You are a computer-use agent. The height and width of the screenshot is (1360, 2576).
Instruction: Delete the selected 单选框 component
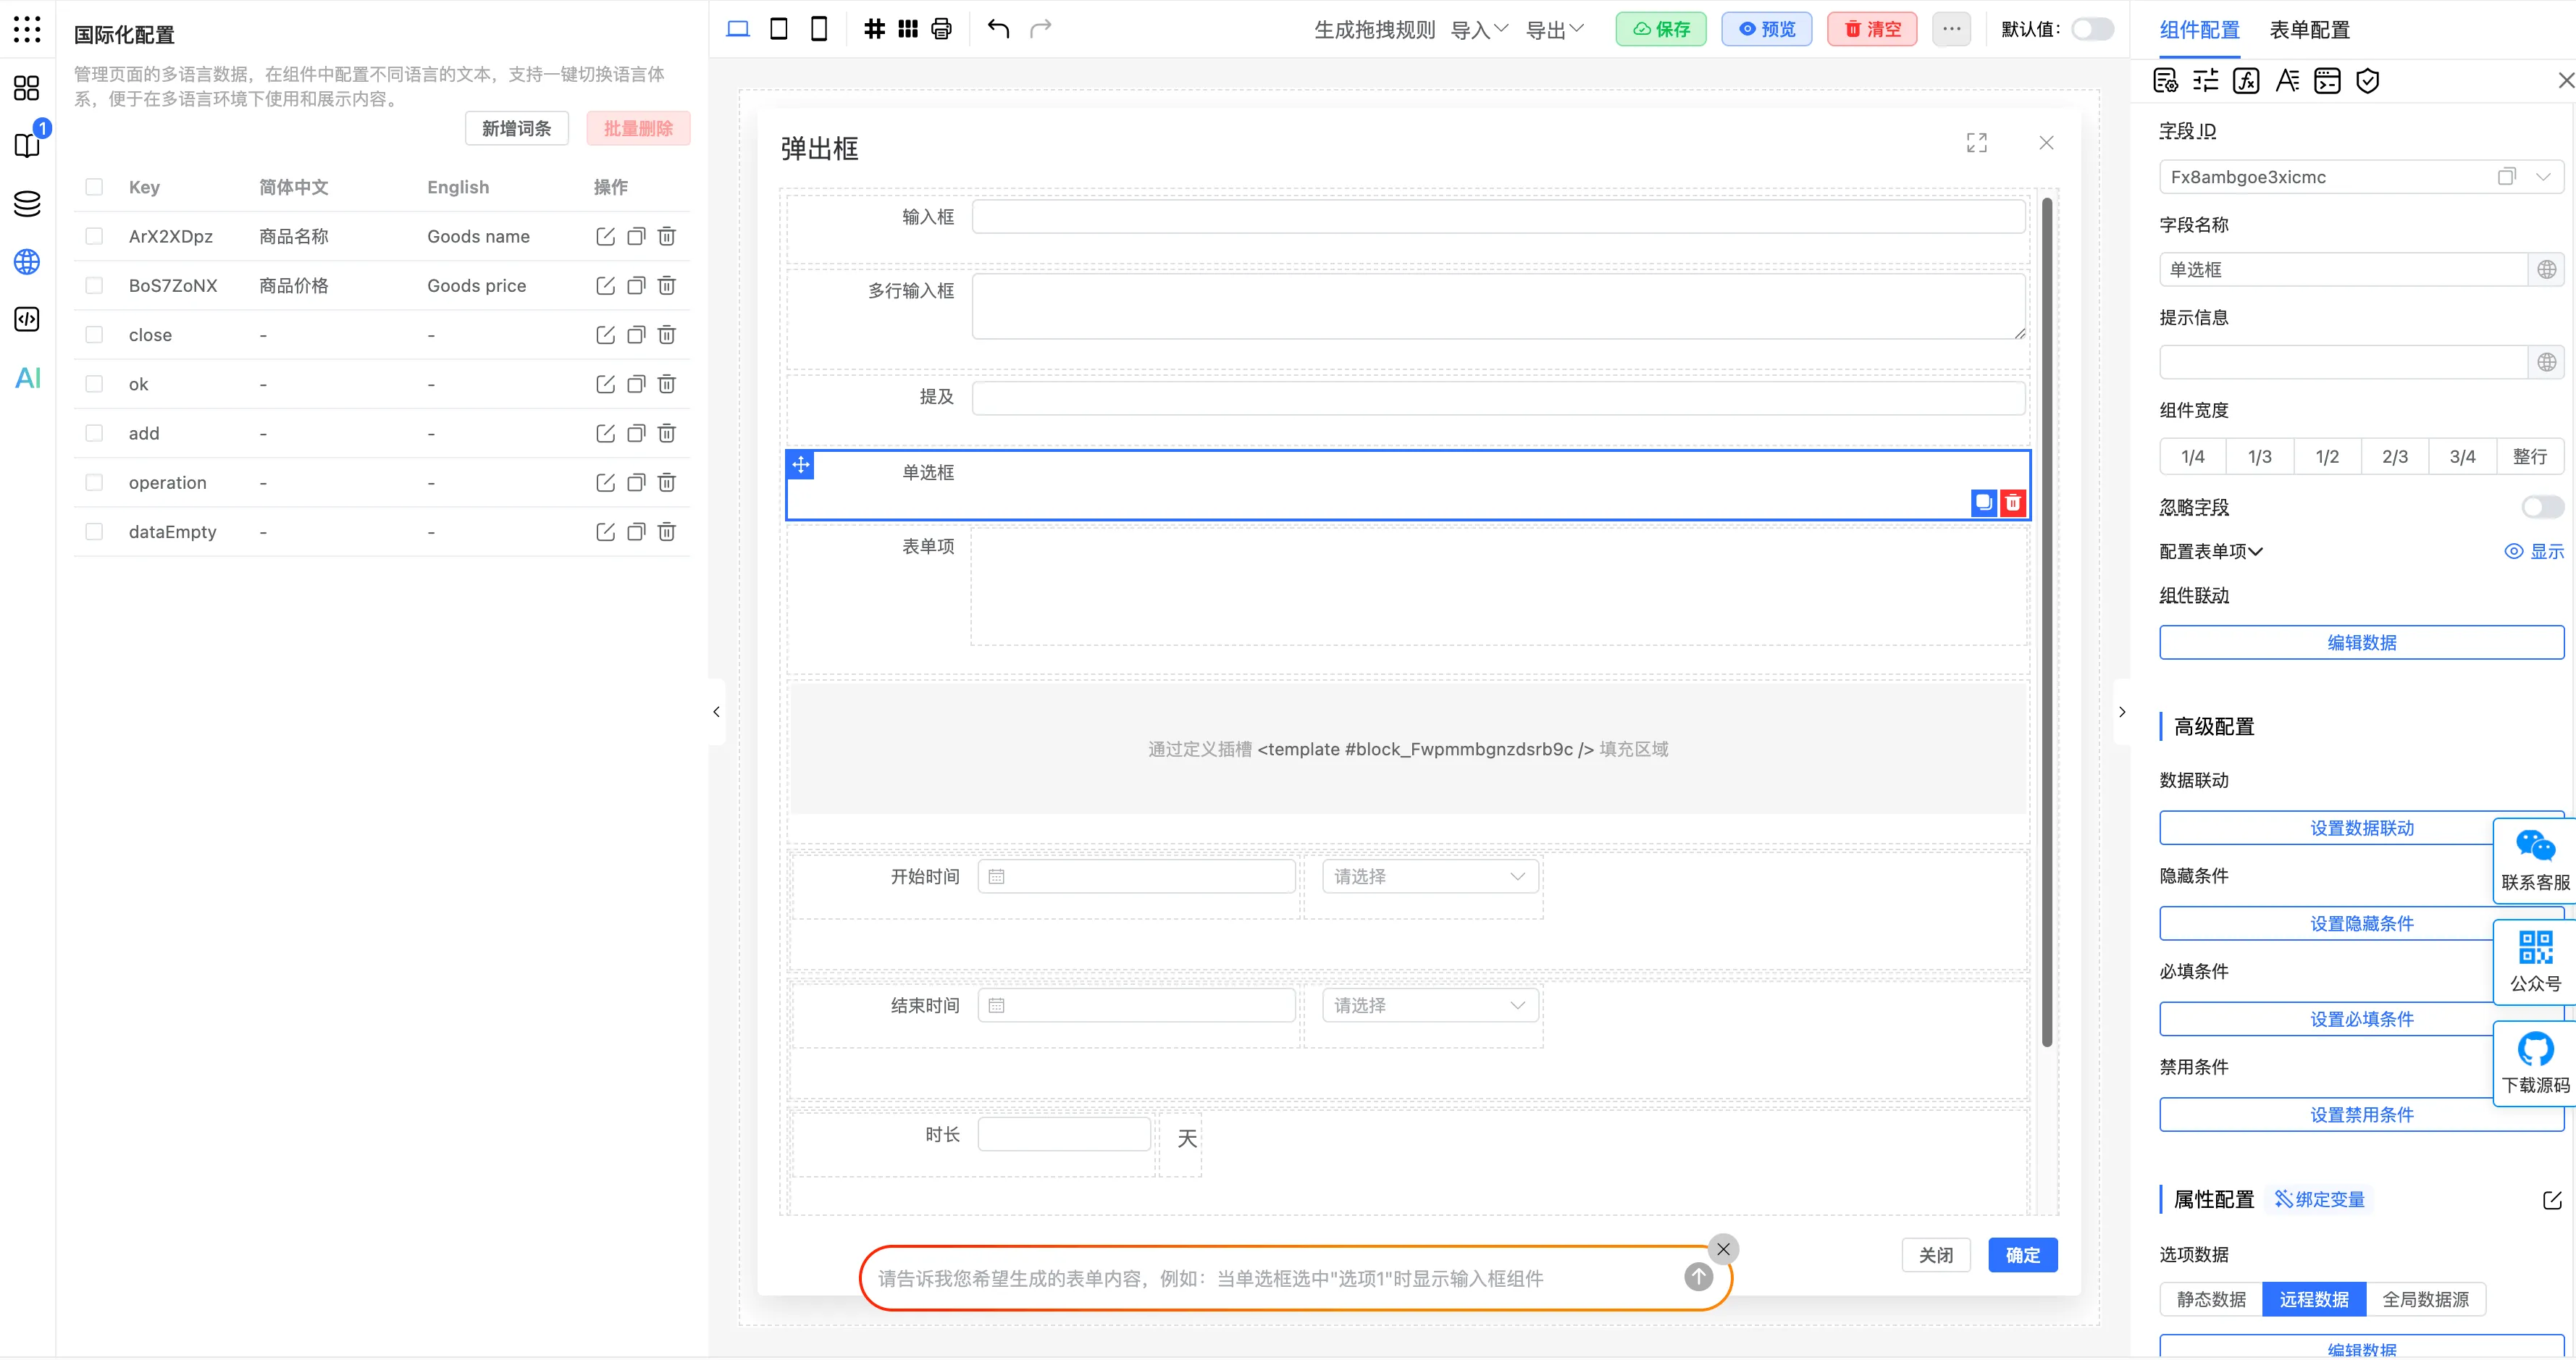point(2013,502)
